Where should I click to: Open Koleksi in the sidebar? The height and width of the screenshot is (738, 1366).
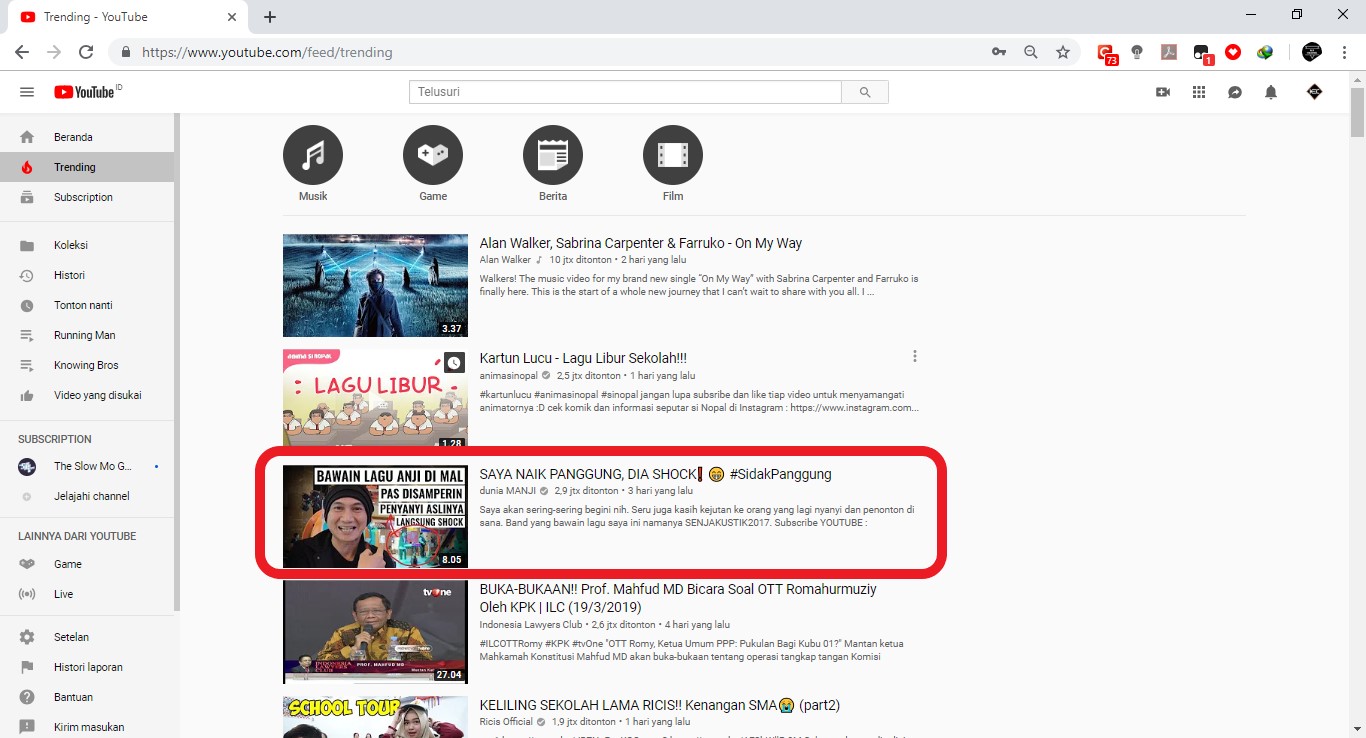coord(87,245)
